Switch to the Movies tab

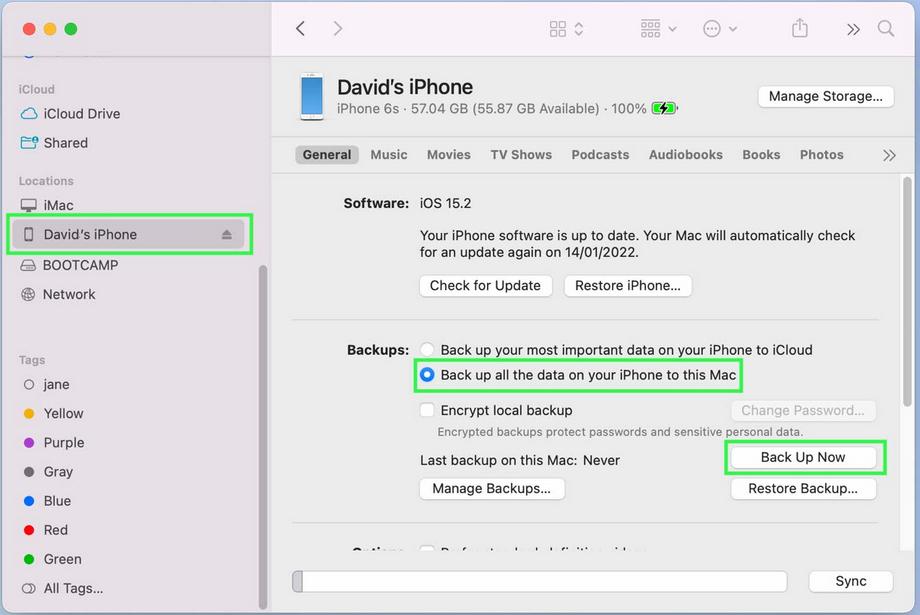(x=449, y=155)
